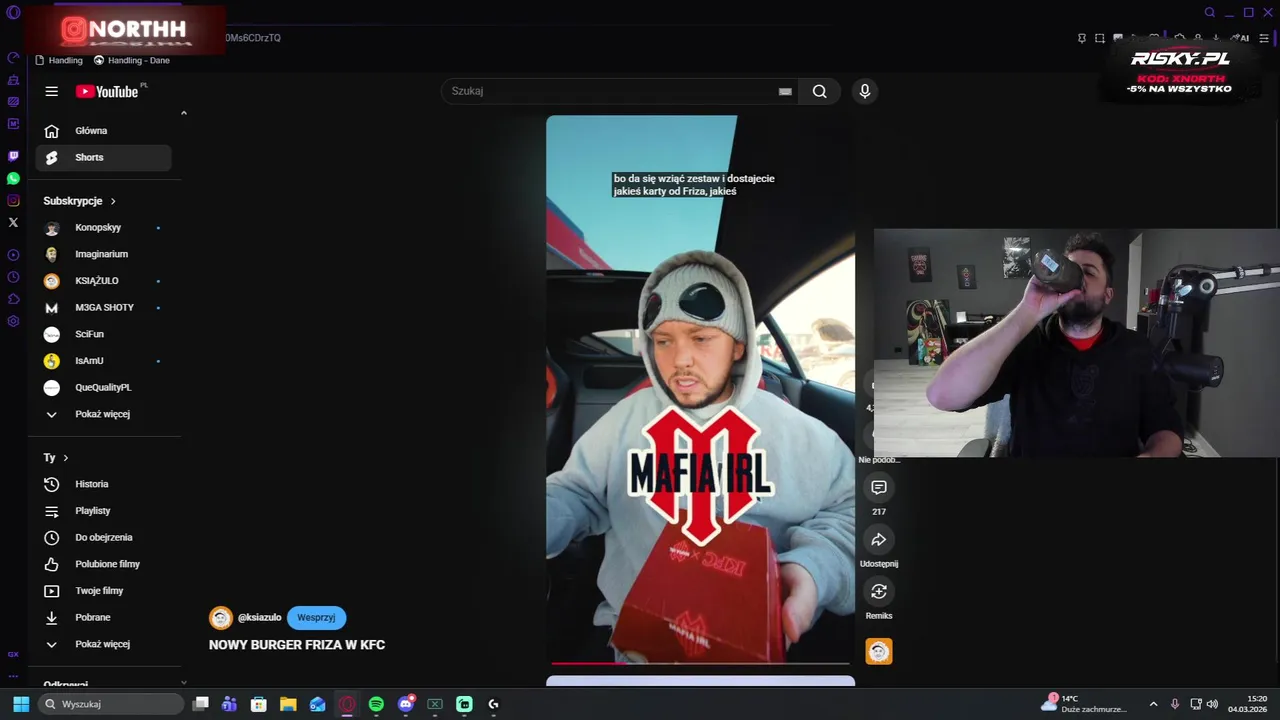The image size is (1280, 720).
Task: Open Microsoft Store from taskbar
Action: point(259,704)
